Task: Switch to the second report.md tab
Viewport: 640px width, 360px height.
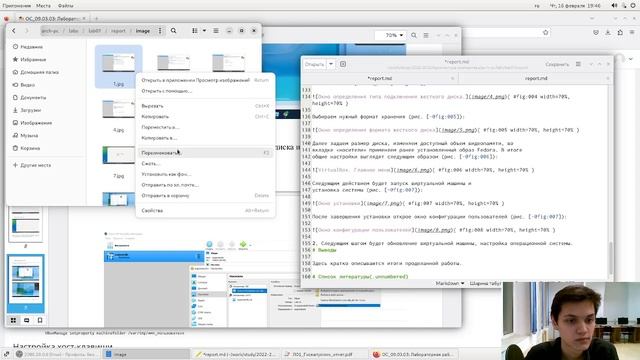Action: (536, 78)
